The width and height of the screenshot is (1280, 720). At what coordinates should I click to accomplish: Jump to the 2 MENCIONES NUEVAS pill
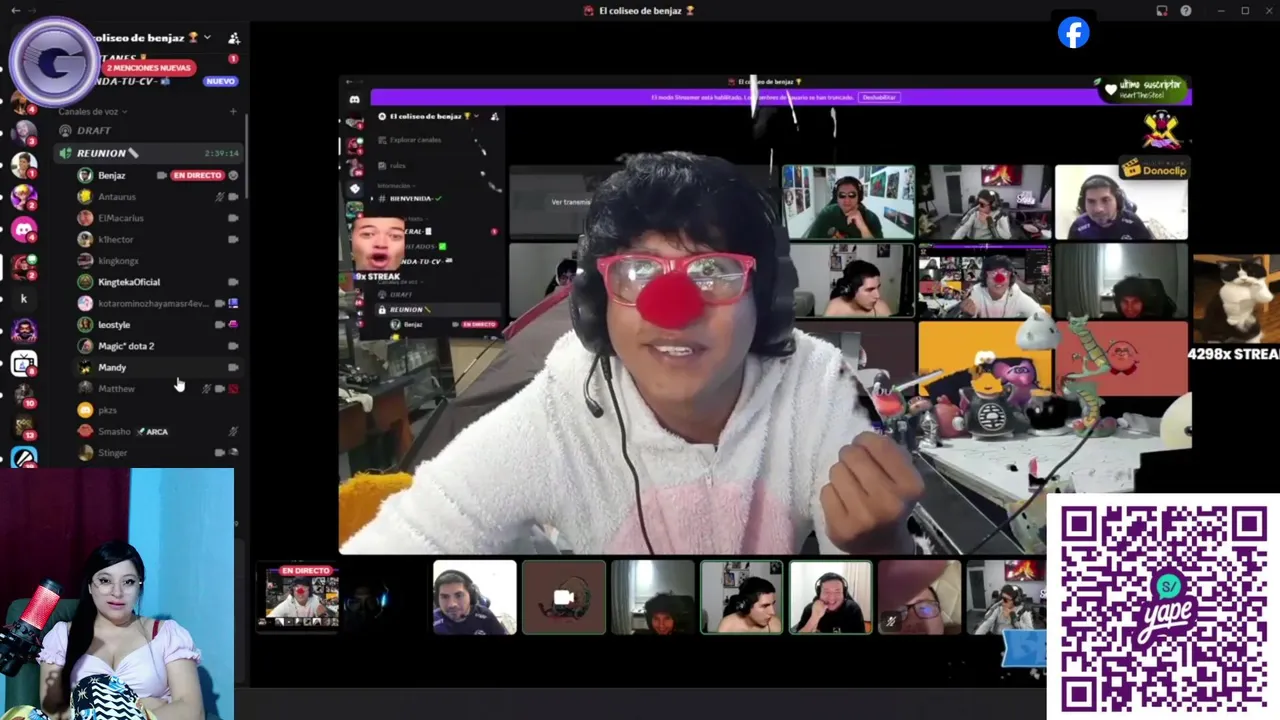point(148,67)
